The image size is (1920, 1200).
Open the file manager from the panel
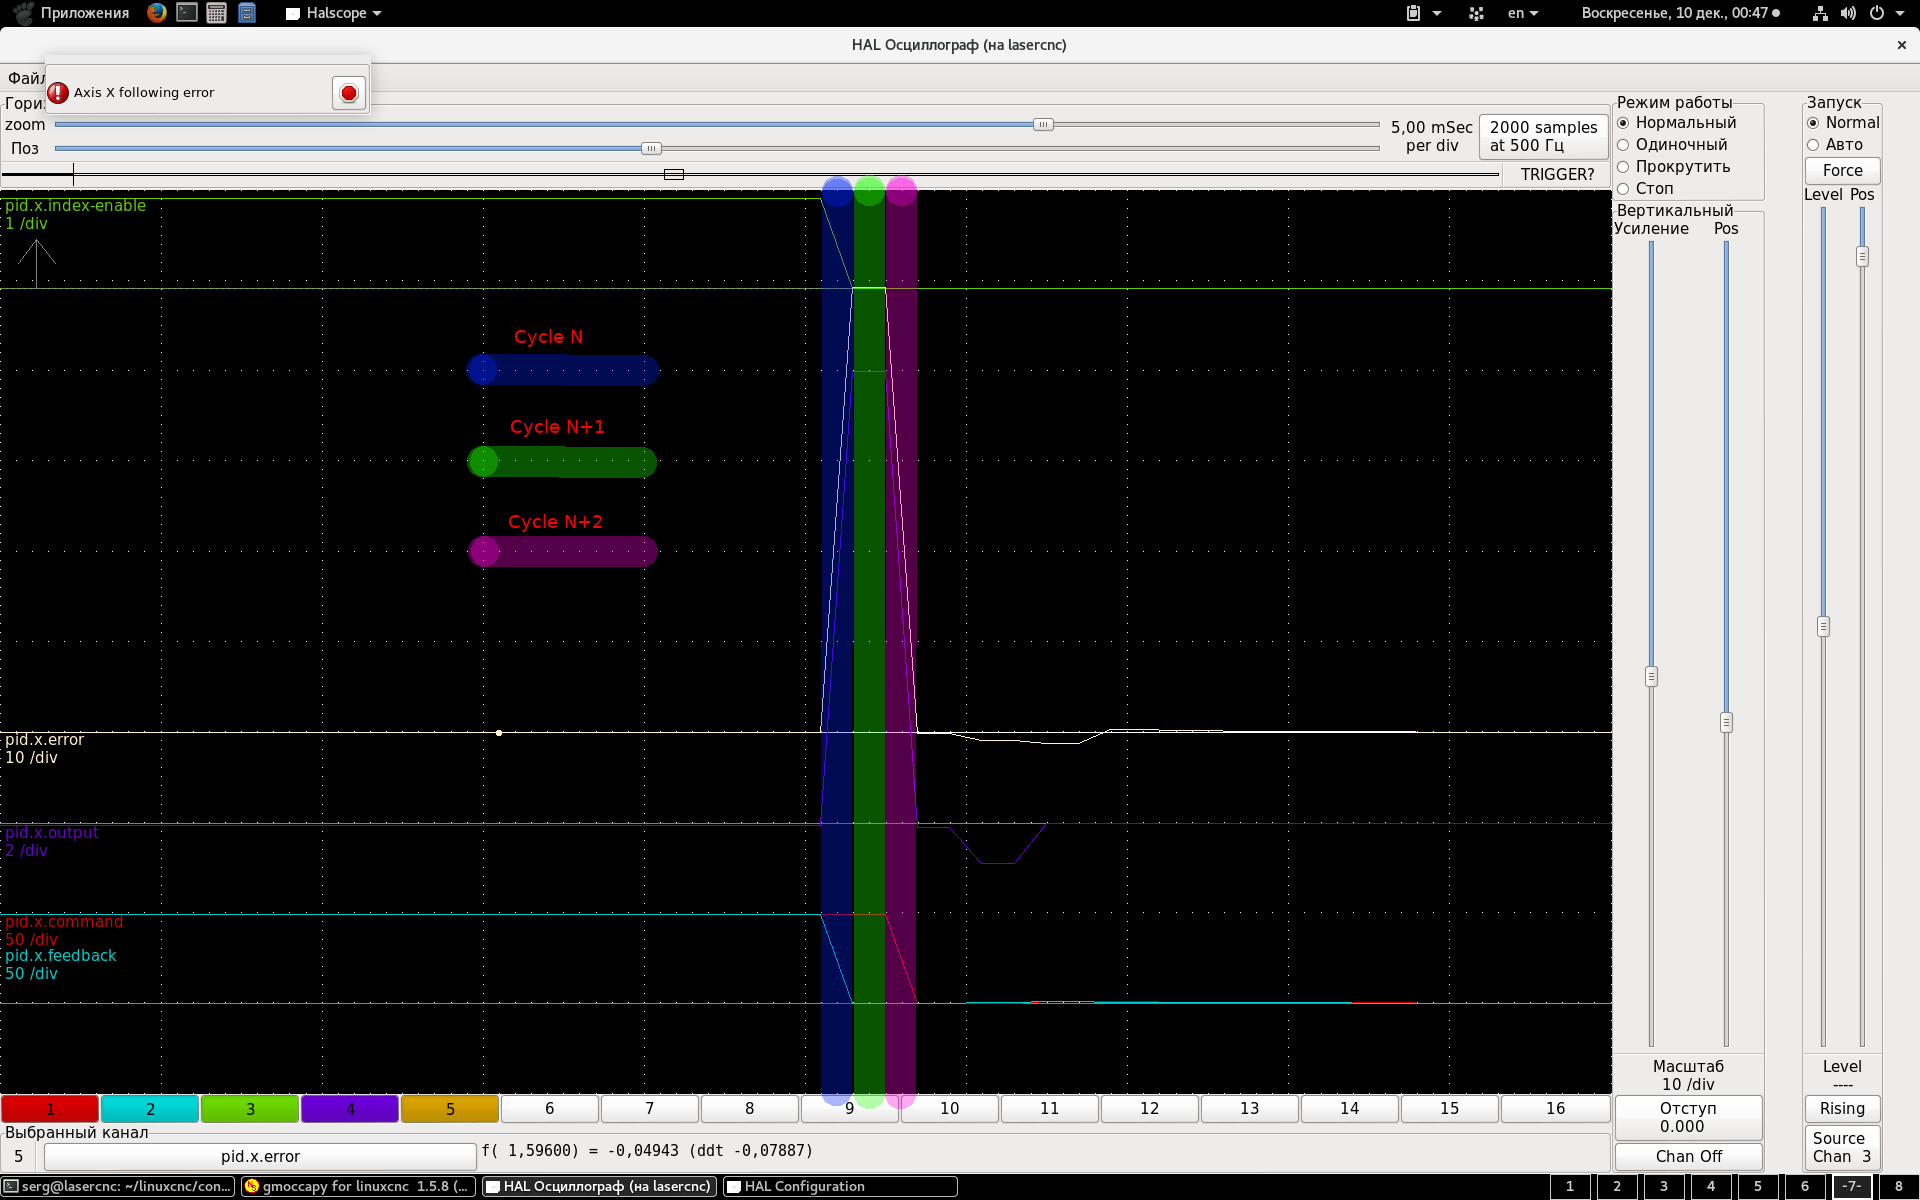[247, 13]
